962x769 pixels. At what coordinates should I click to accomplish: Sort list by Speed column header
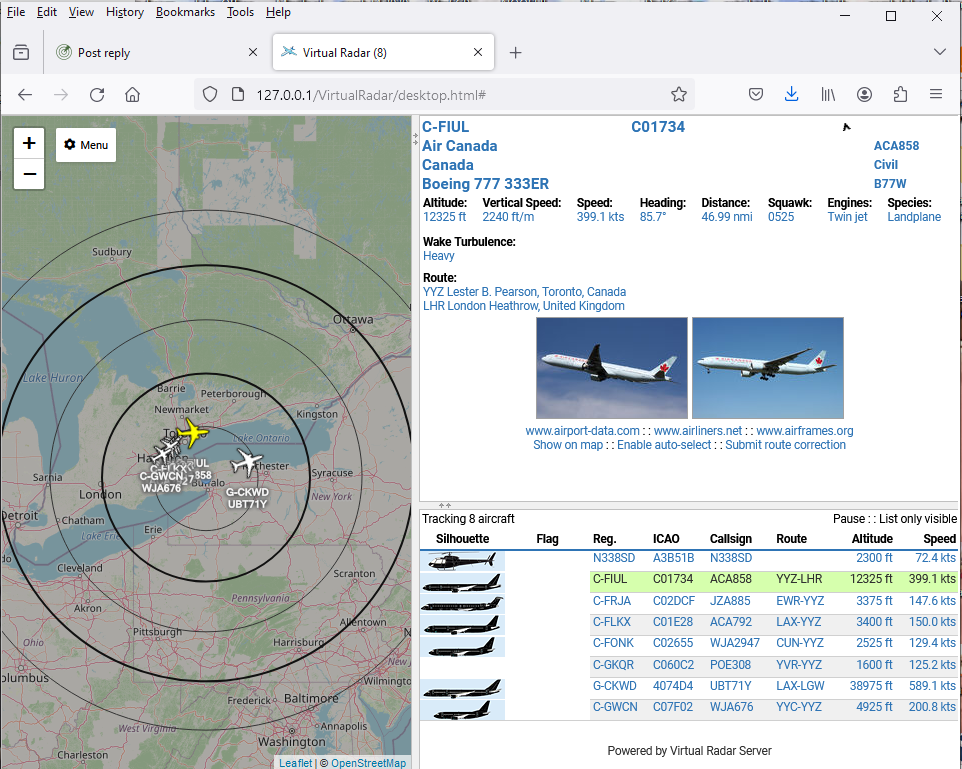939,539
